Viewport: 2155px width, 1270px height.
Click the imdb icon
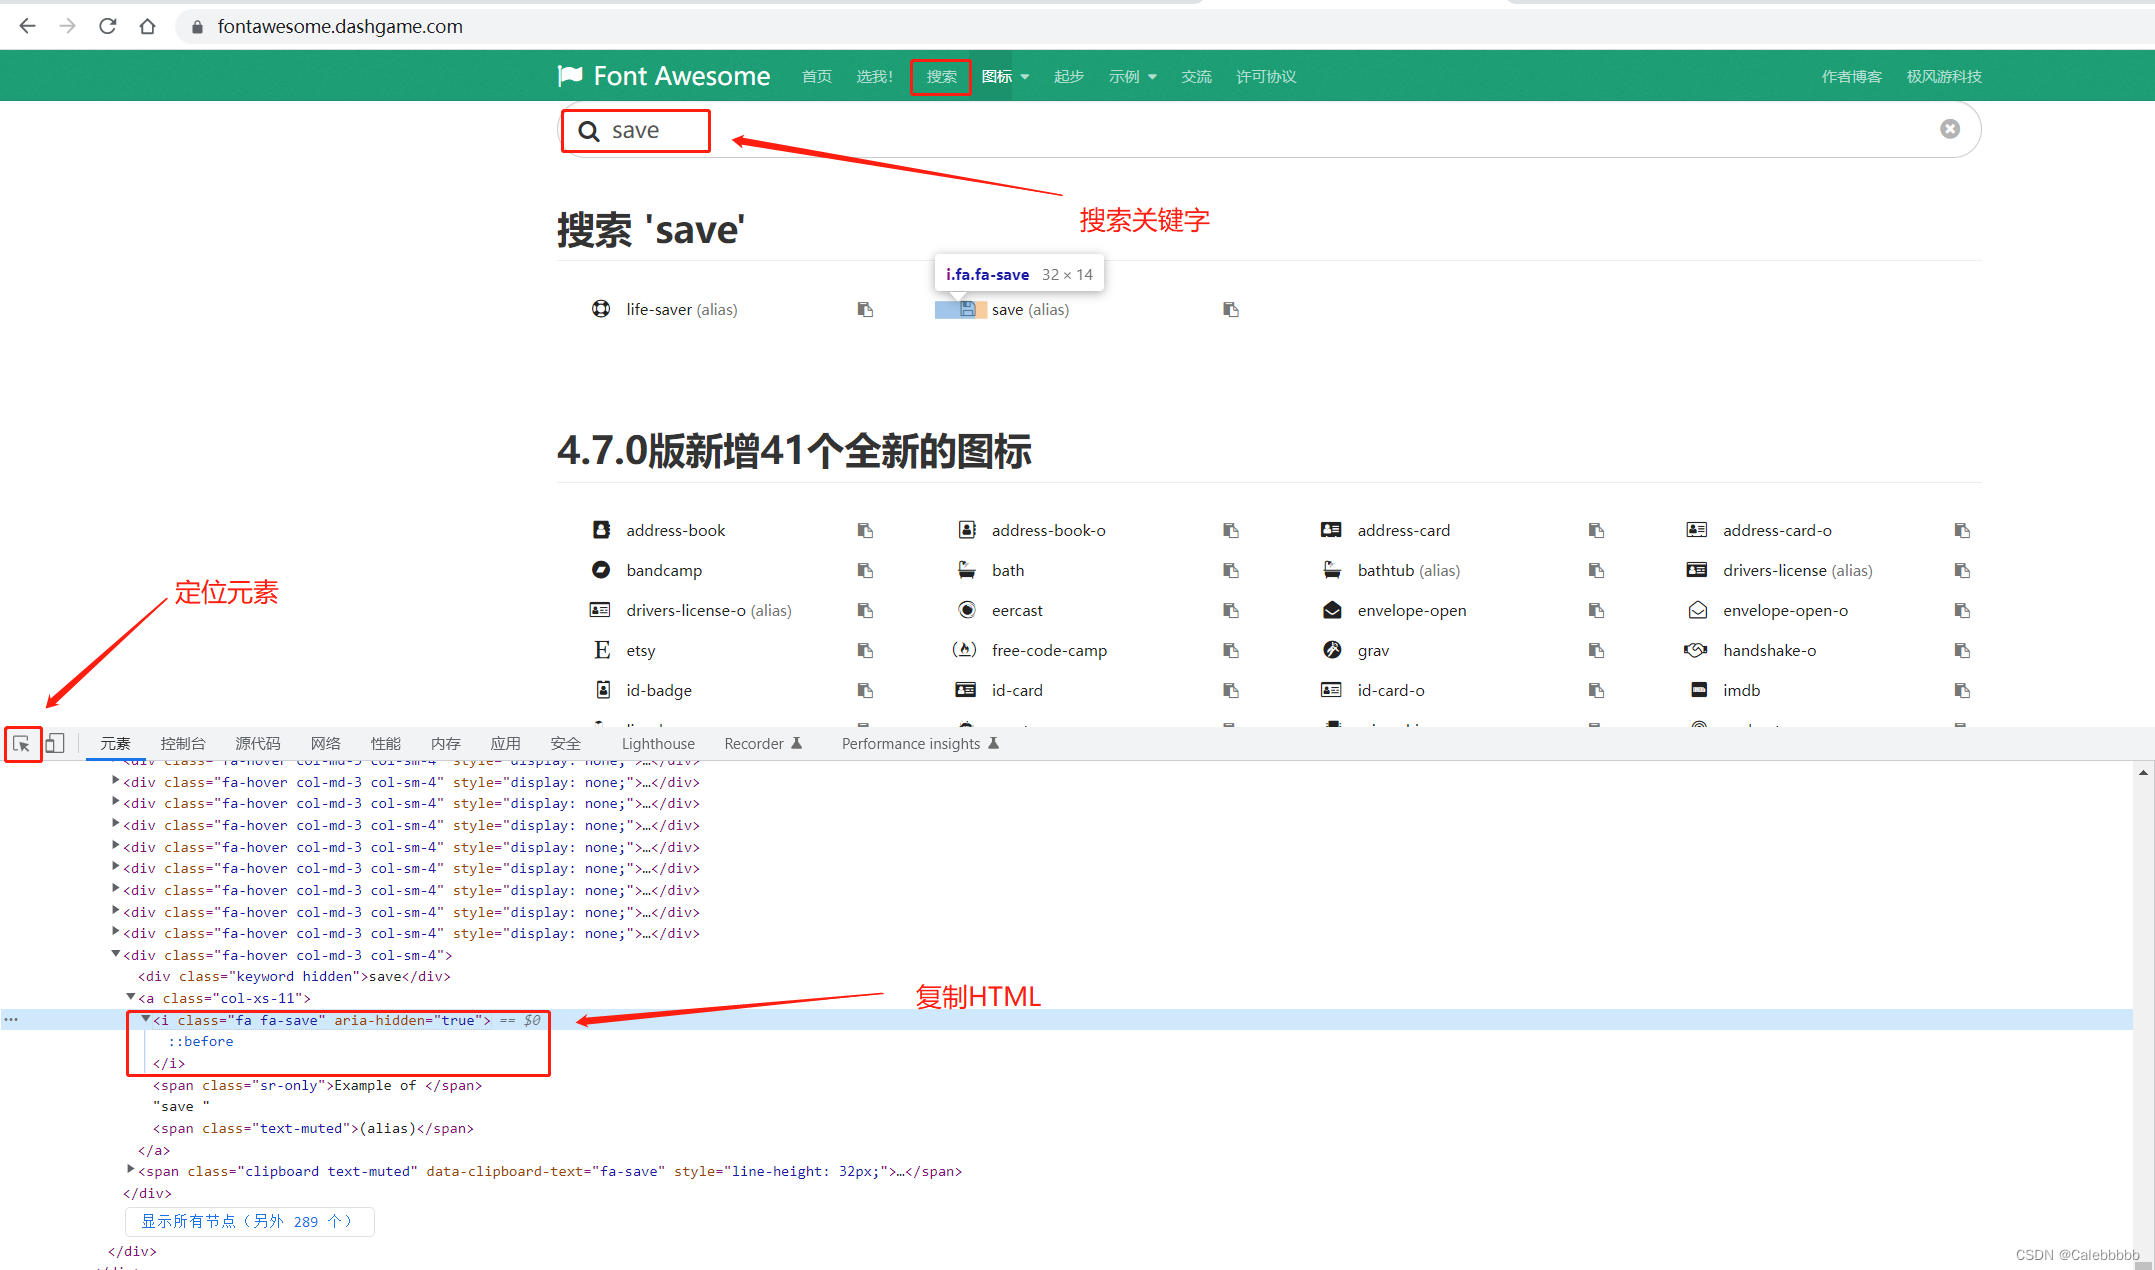[x=1699, y=690]
